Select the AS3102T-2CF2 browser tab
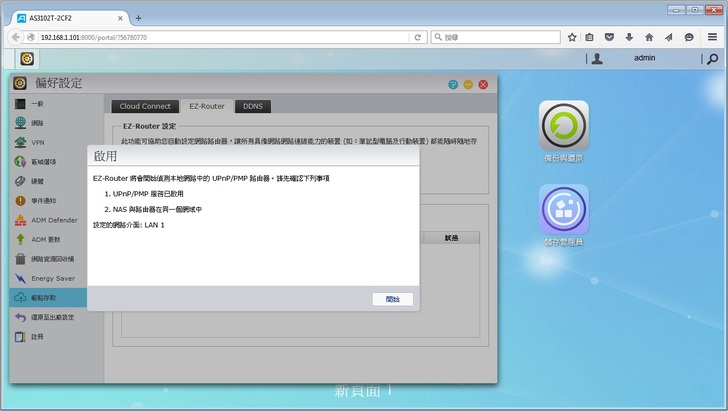Viewport: 728px width, 411px height. (70, 18)
